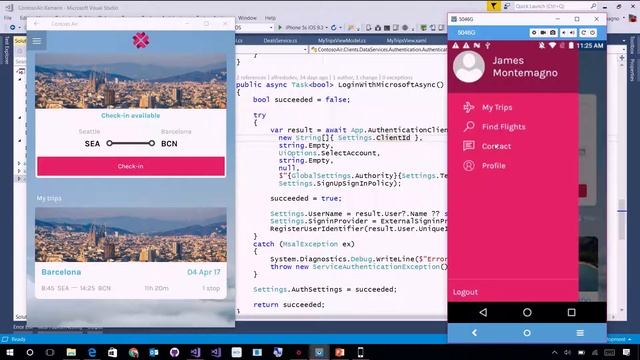Open Contact in emulator drawer
This screenshot has height=360, width=640.
[496, 146]
